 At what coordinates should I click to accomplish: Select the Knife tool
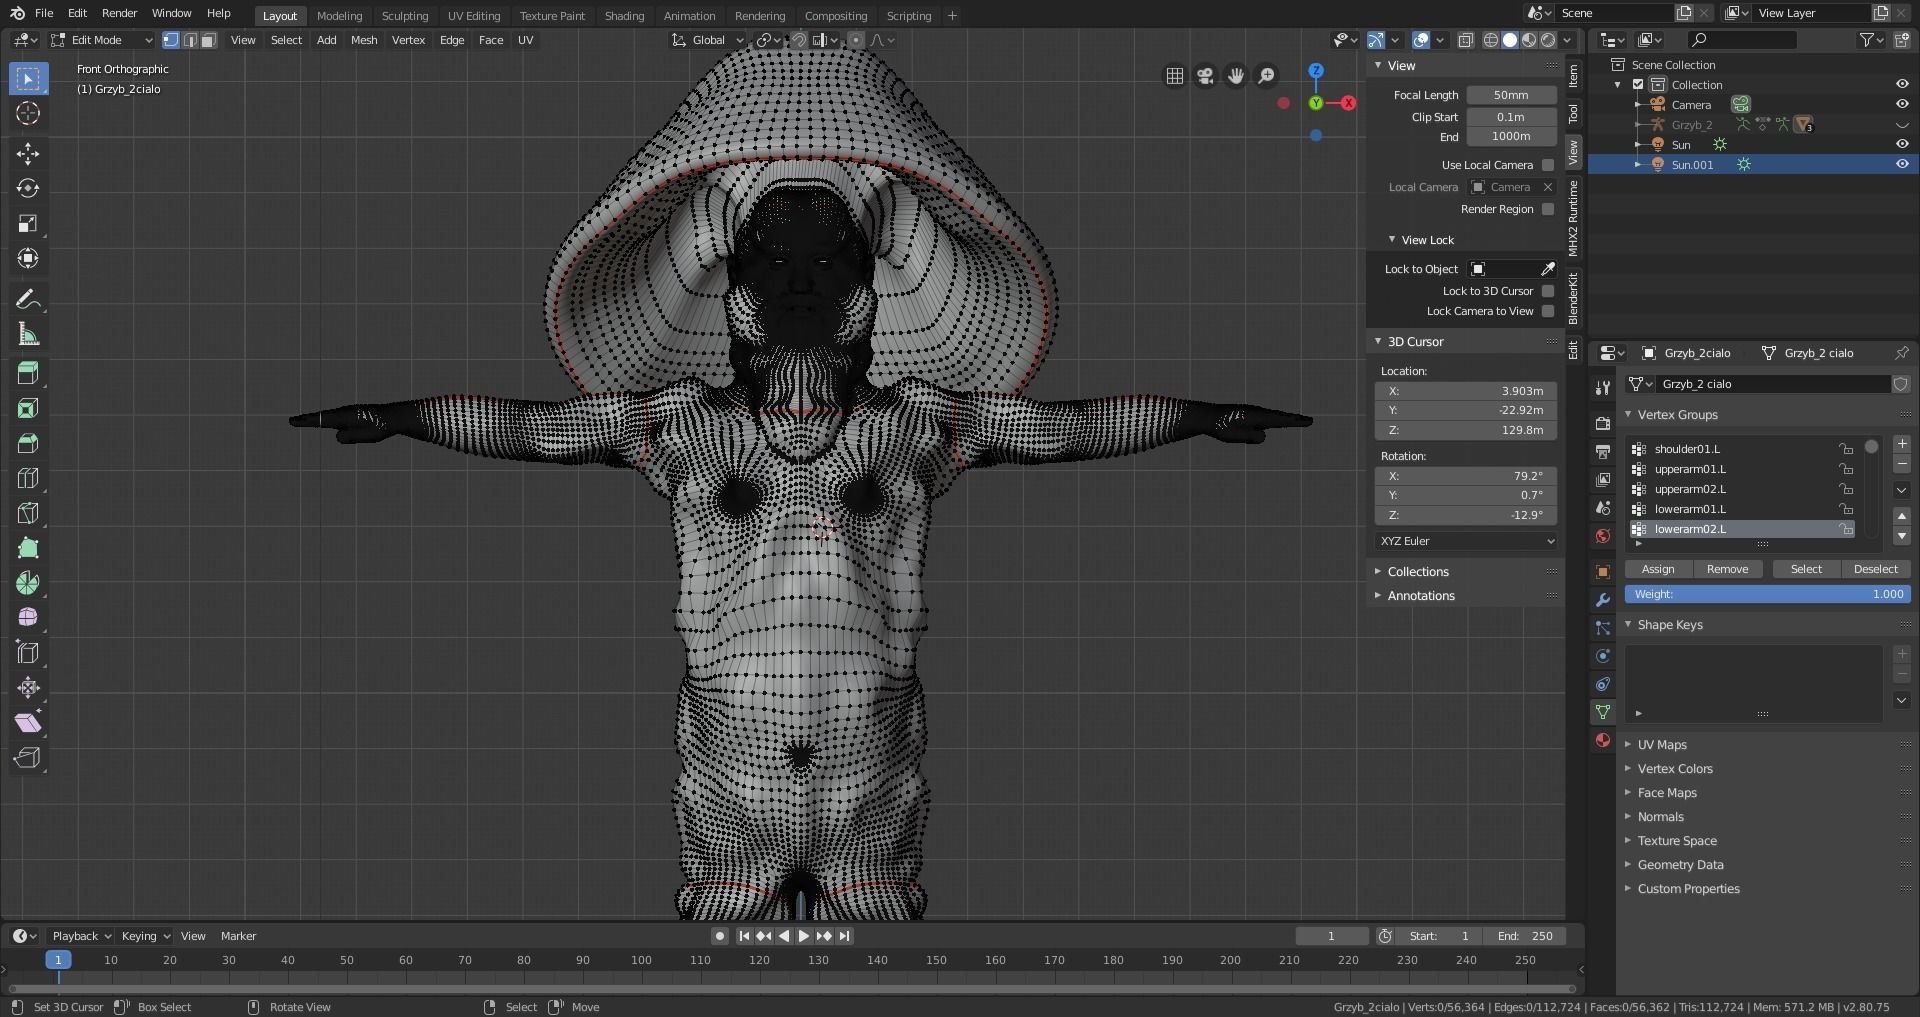(x=28, y=513)
